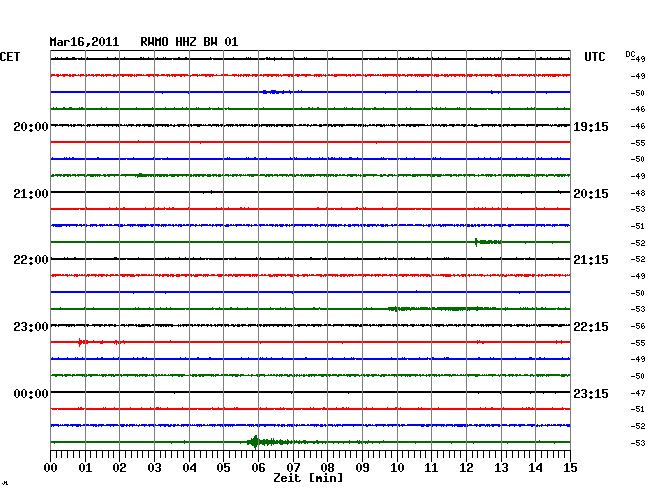Screen dimensions: 650x494
Task: Click minute tick label "12" on time axis
Action: point(466,468)
